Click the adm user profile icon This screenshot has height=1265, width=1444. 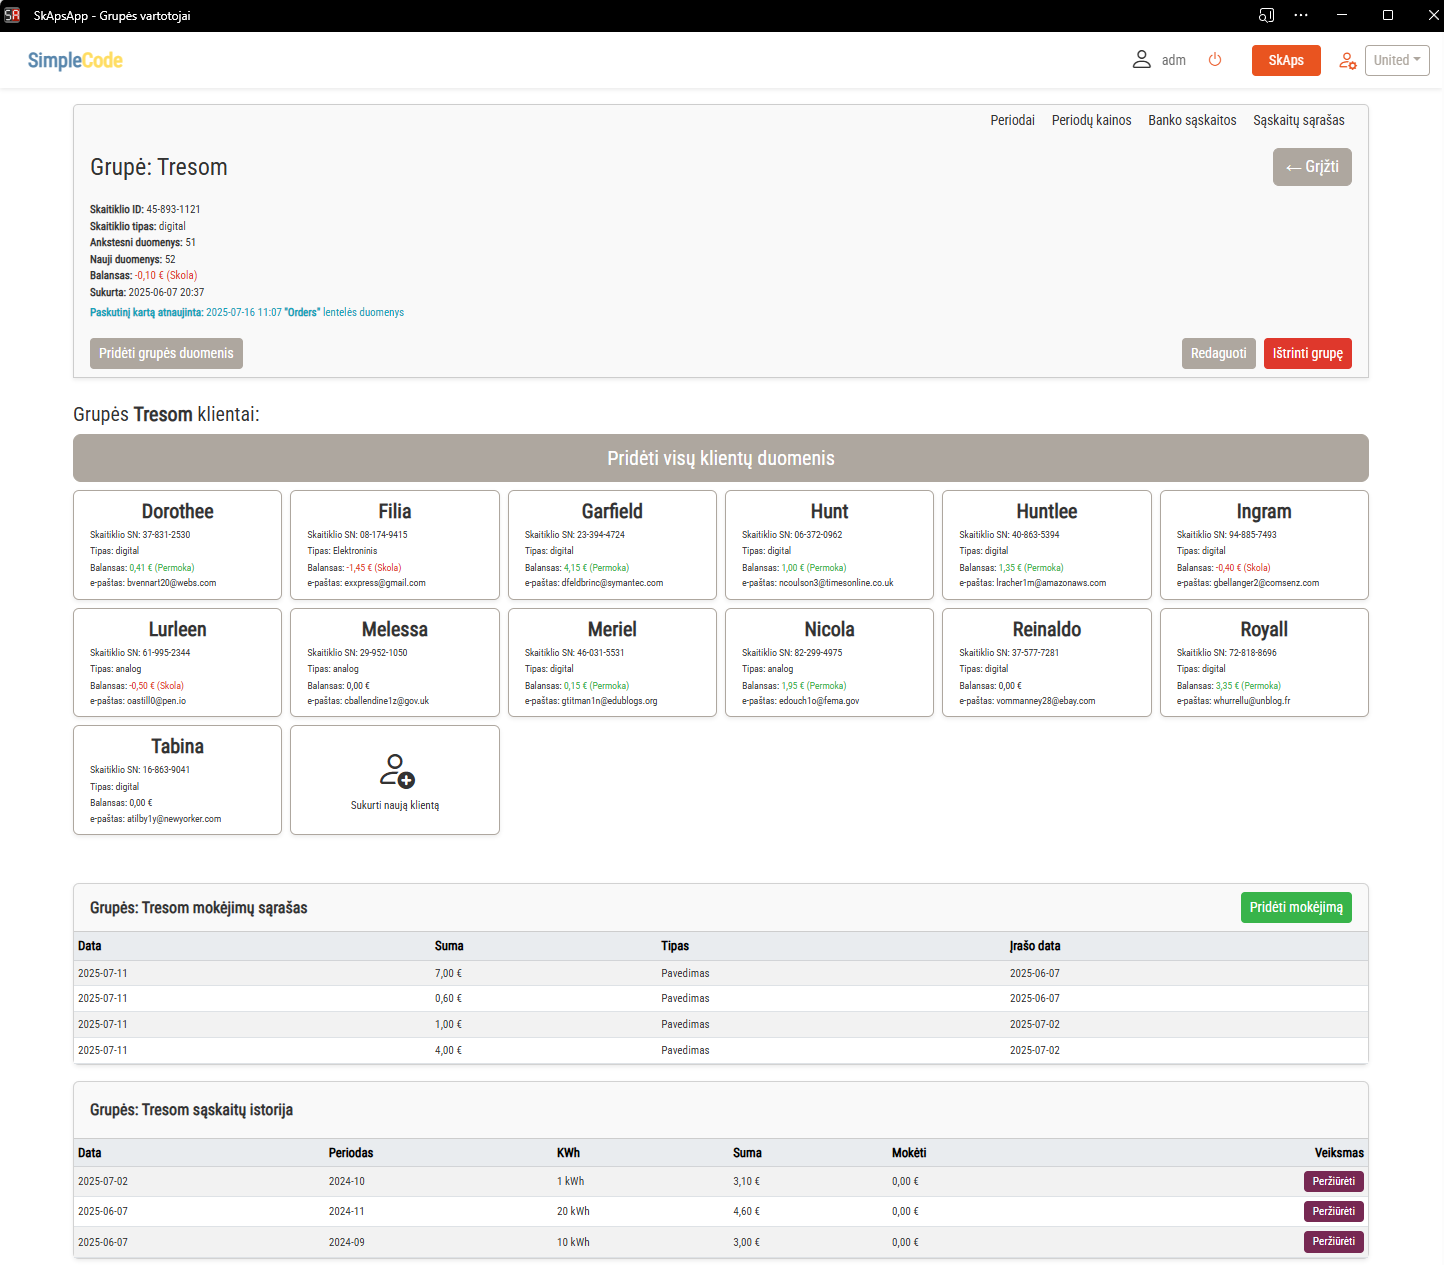[1141, 60]
